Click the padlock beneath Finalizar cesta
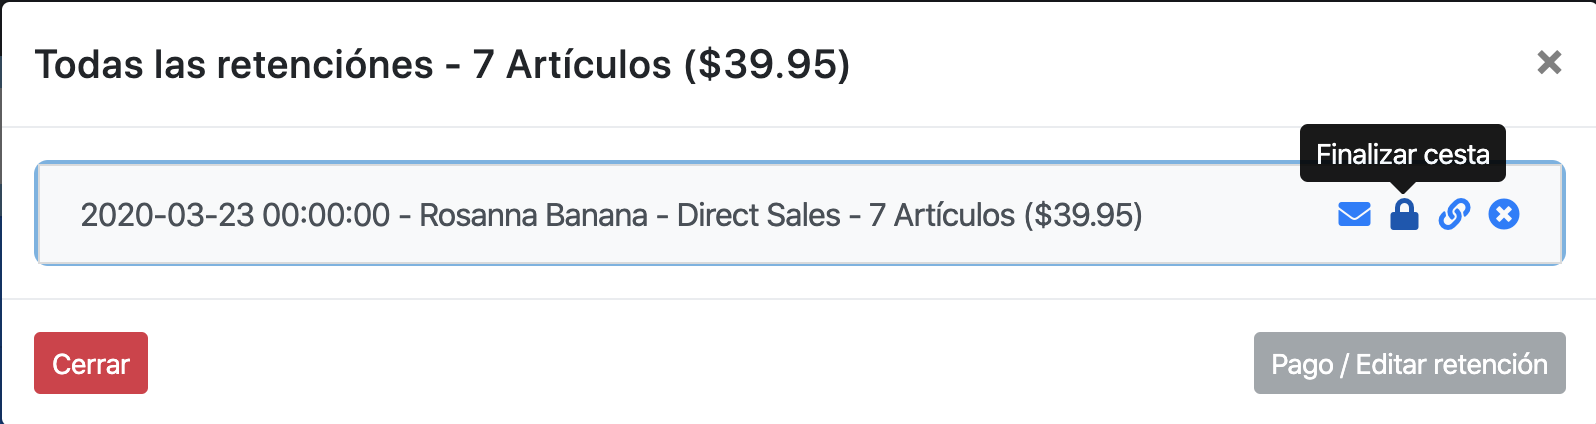Viewport: 1596px width, 424px height. [x=1404, y=214]
